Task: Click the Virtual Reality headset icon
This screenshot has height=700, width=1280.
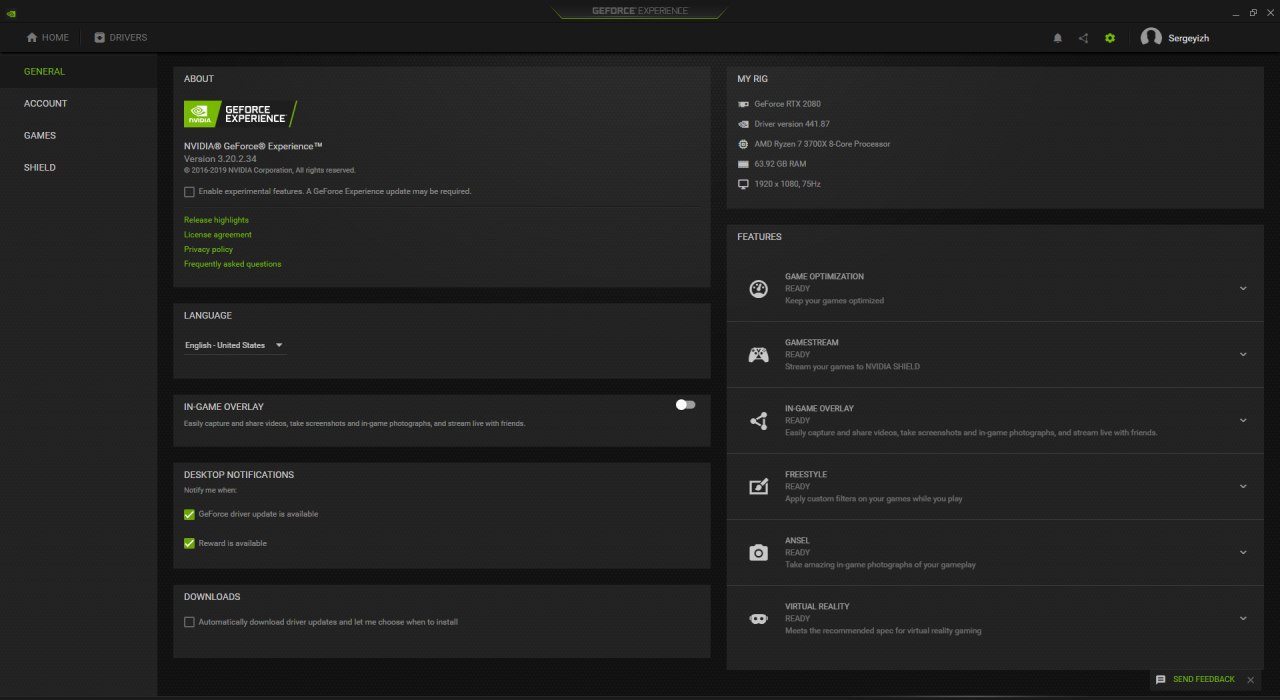Action: [x=758, y=619]
